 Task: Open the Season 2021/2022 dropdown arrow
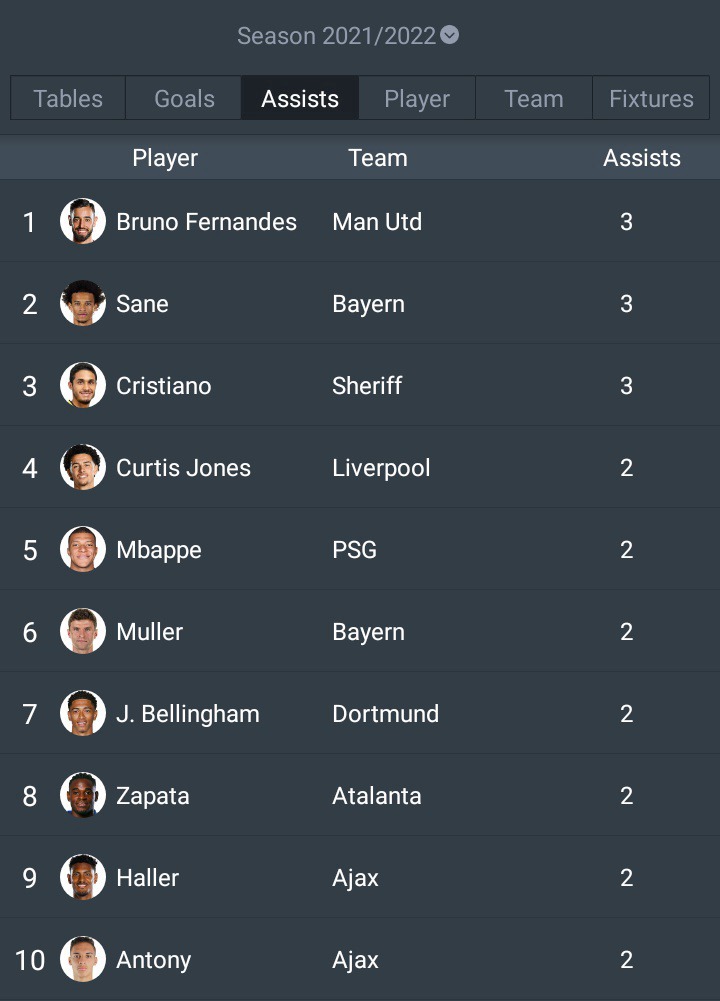(449, 35)
